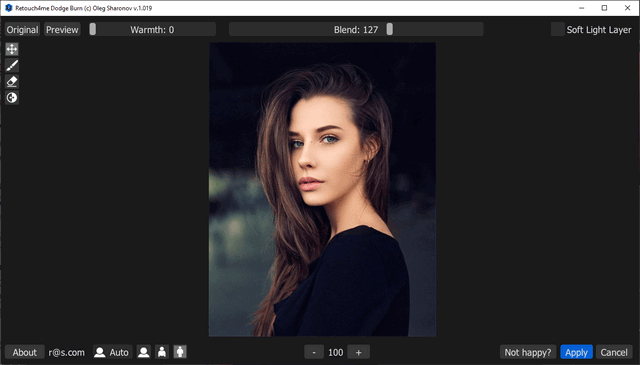
Task: Close the Retouch4me window
Action: tap(628, 8)
